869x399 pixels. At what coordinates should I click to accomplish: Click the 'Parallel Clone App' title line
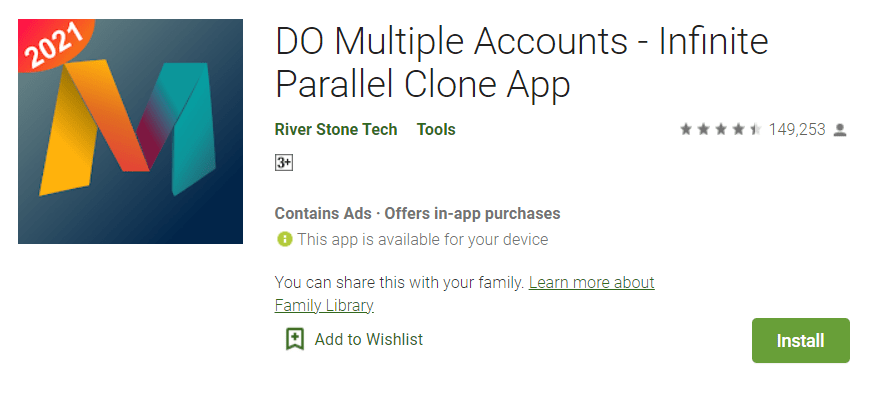tap(422, 85)
